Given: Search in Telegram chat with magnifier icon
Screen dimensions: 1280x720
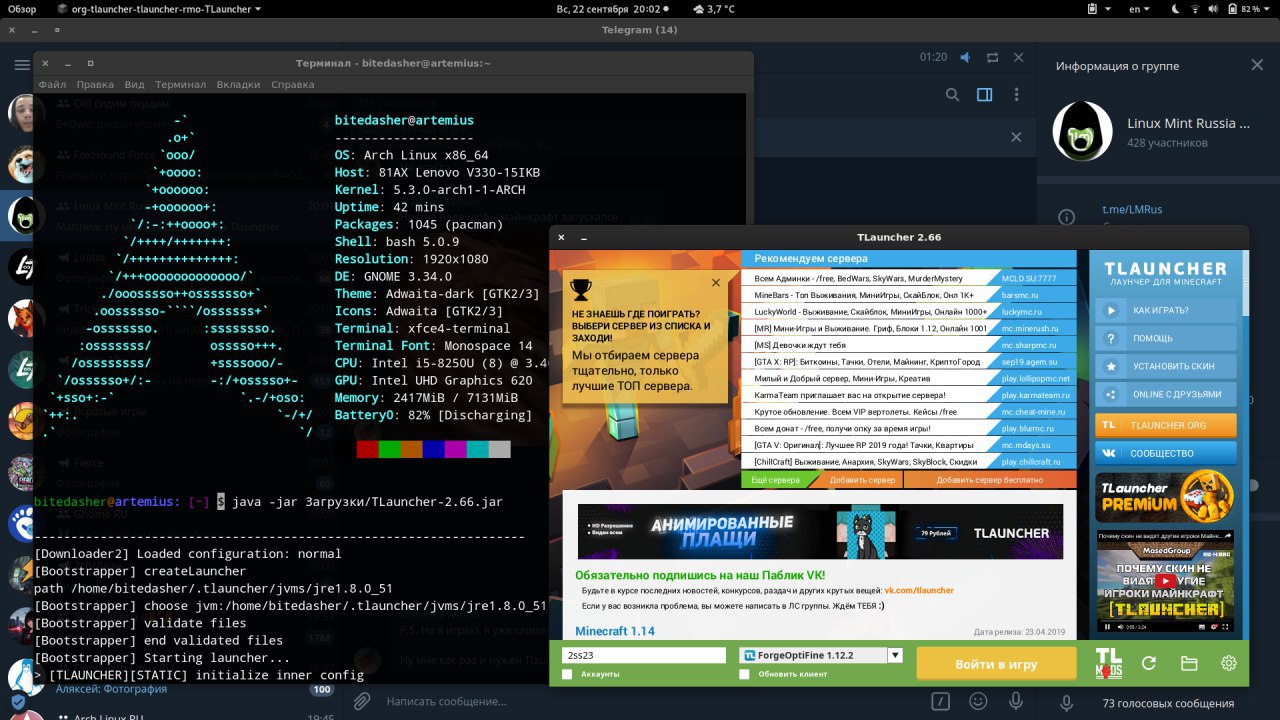Looking at the screenshot, I should (953, 95).
